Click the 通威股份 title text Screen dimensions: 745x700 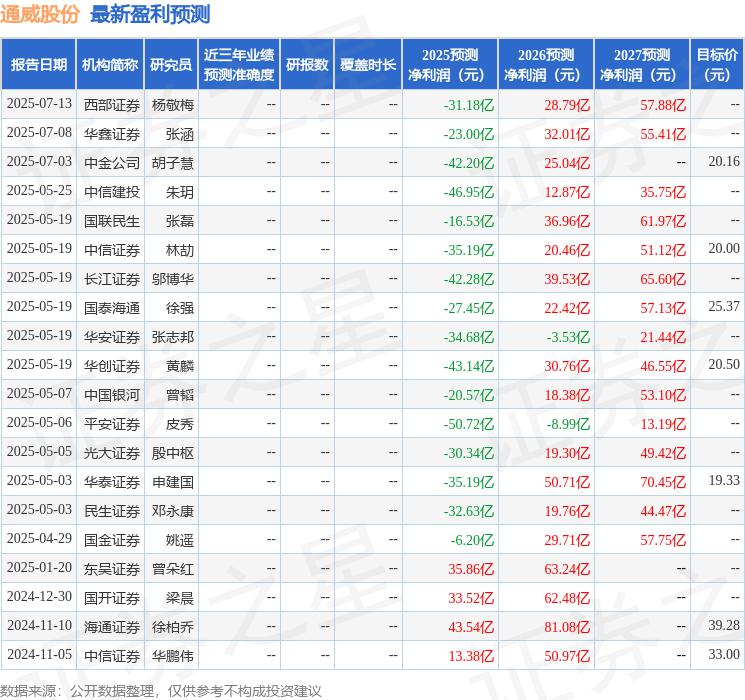(40, 14)
